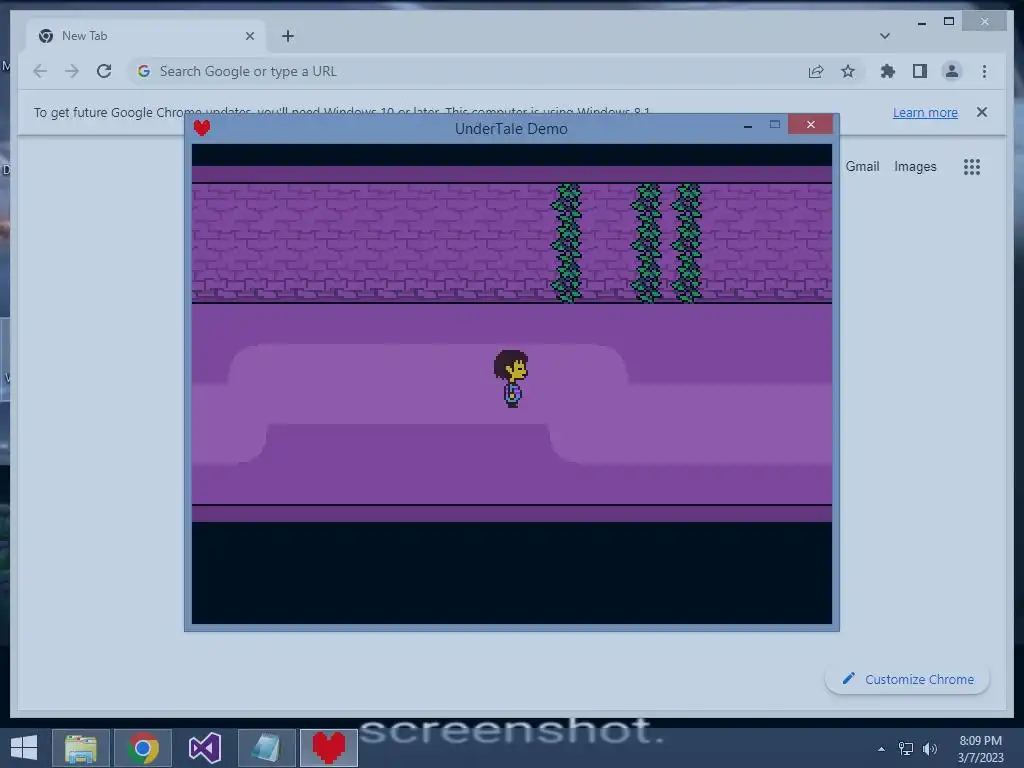The image size is (1024, 768).
Task: Close the UnderTale Demo window
Action: pos(810,124)
